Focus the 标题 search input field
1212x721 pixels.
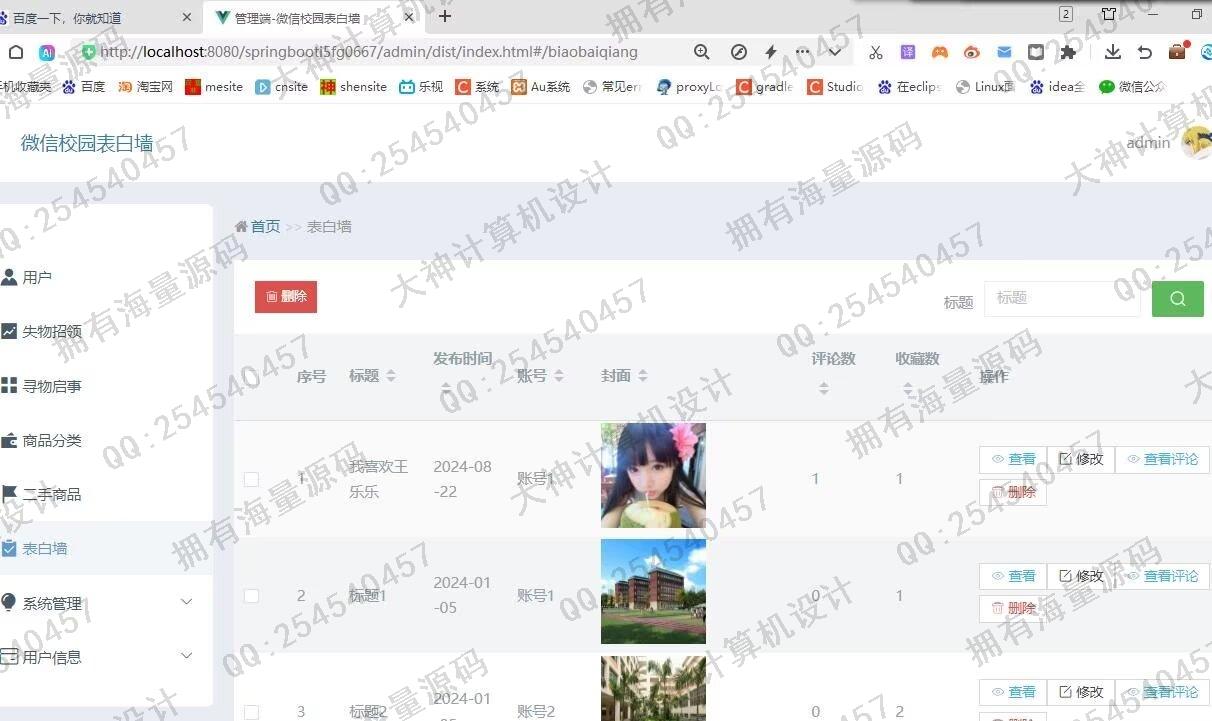(1062, 298)
